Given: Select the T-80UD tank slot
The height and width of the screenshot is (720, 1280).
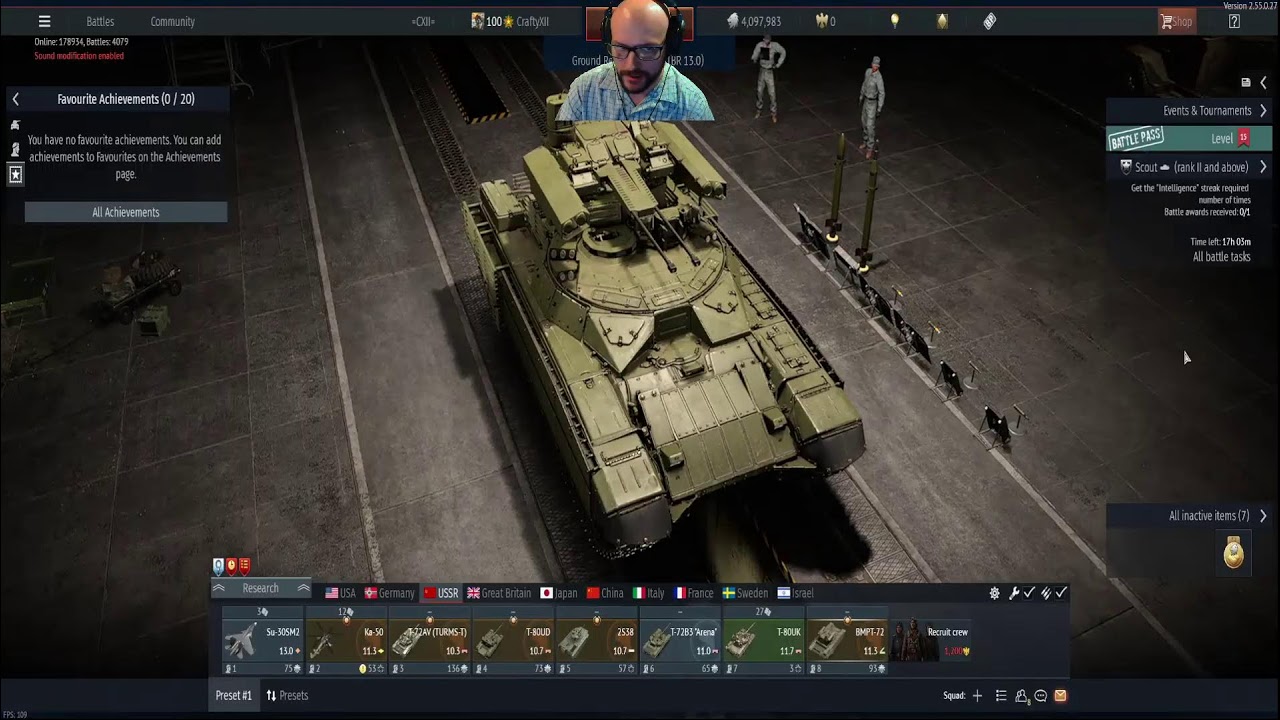Looking at the screenshot, I should click(x=512, y=641).
